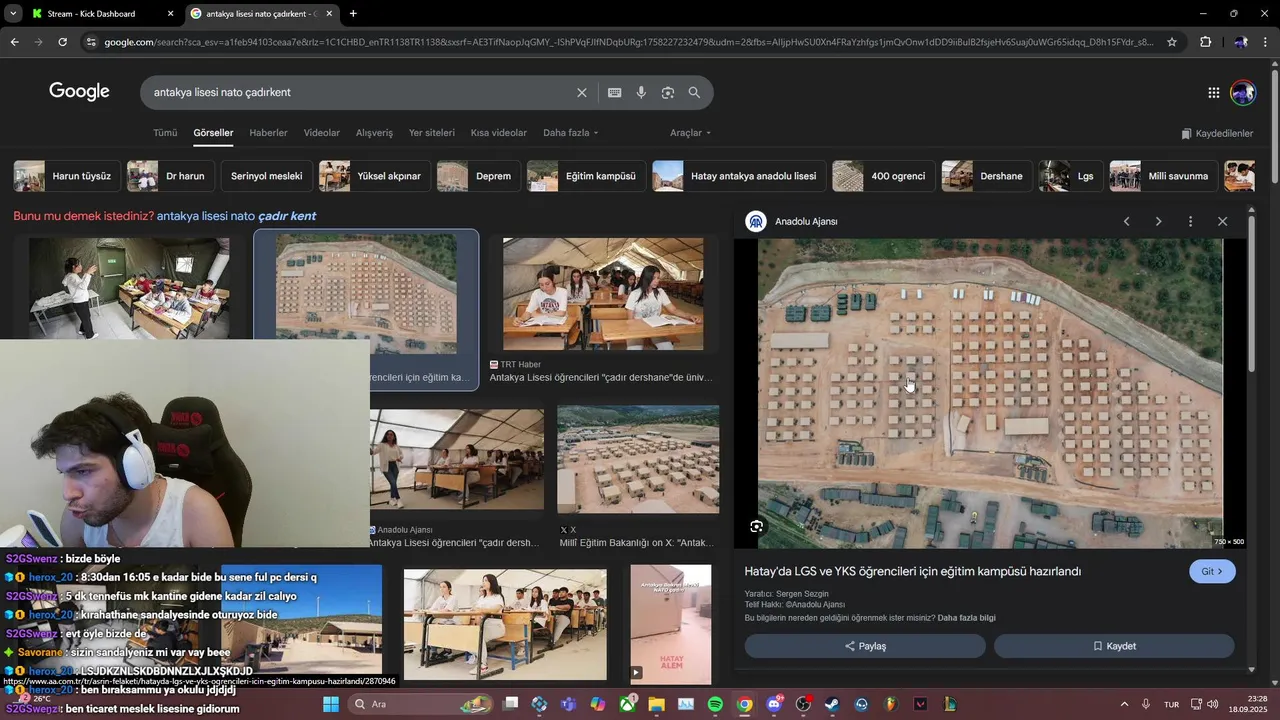Open preview panel more options menu

click(x=1190, y=221)
